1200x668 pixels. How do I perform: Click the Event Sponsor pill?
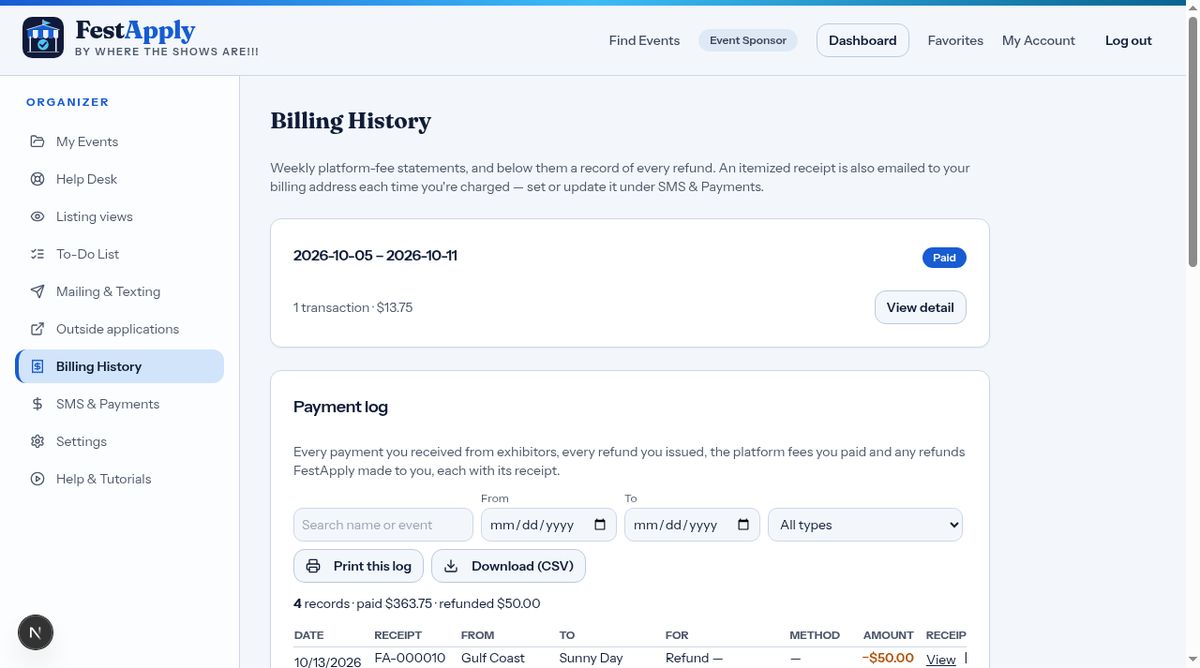point(748,40)
